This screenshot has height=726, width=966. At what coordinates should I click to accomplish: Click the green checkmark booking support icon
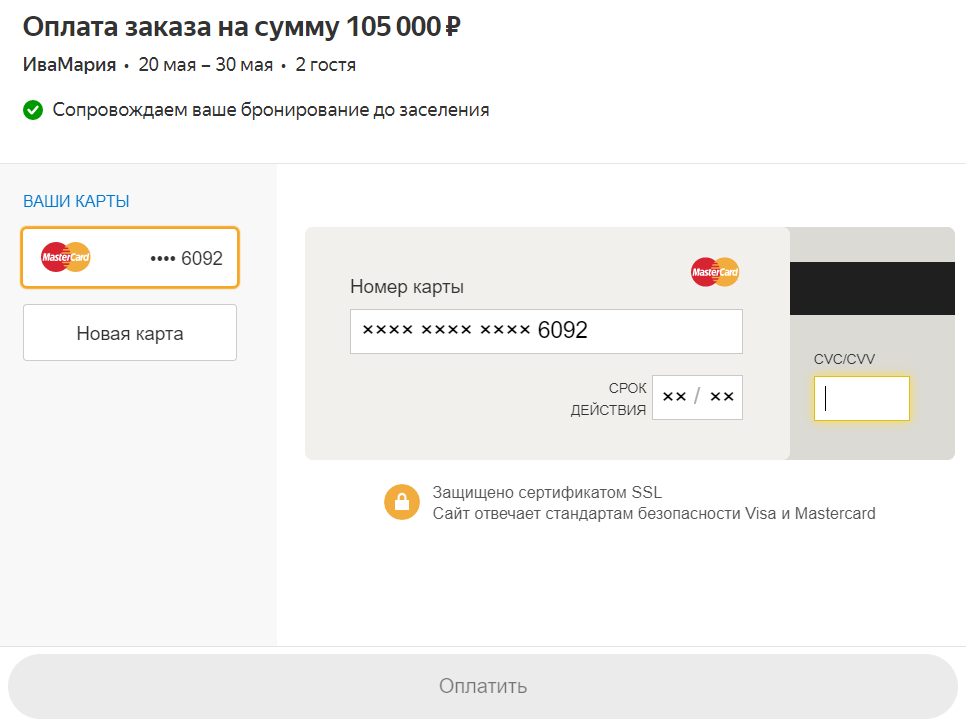pyautogui.click(x=33, y=110)
